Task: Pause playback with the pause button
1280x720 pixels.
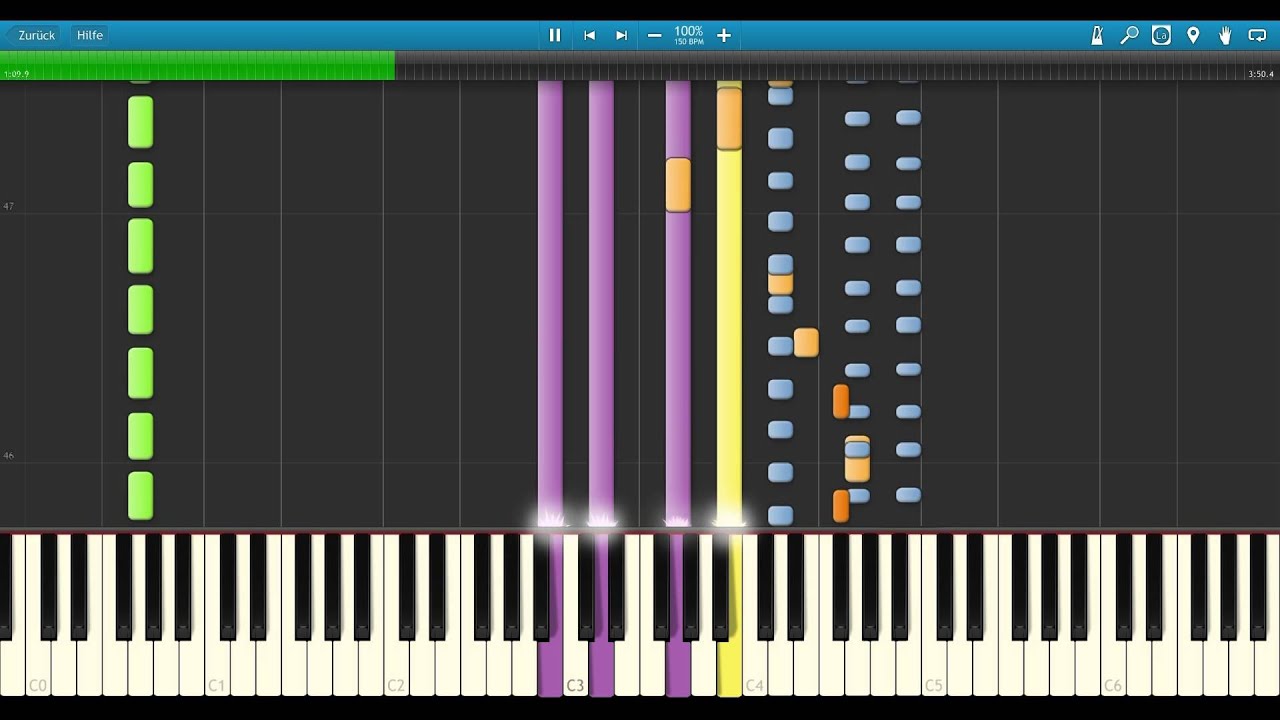Action: pos(555,35)
